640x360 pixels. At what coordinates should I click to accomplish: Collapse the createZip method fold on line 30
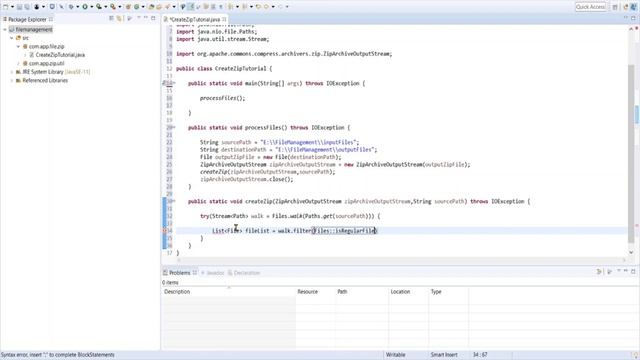(x=174, y=201)
